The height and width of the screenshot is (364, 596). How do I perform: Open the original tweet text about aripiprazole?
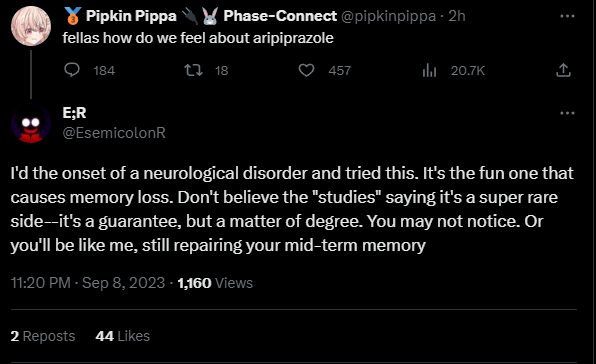(x=198, y=38)
